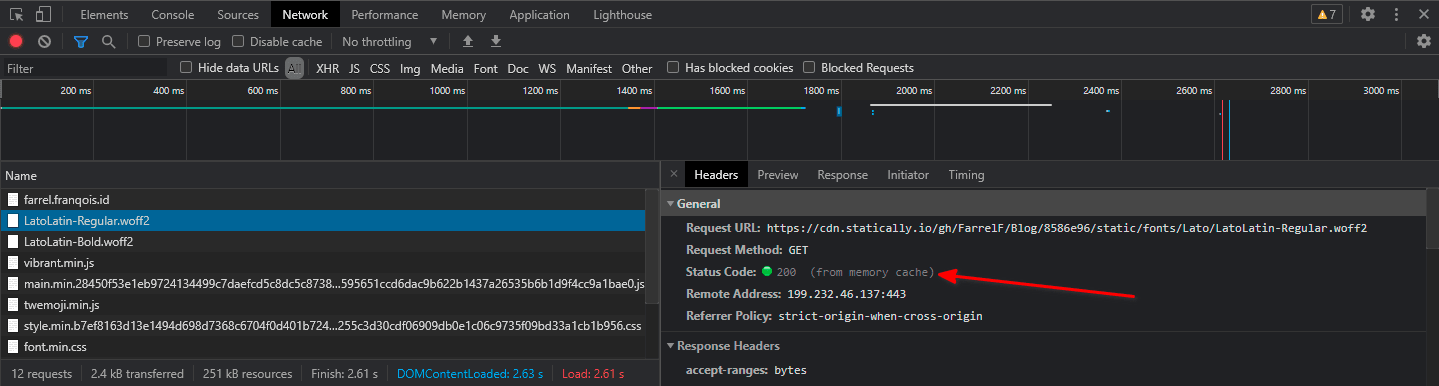
Task: Switch to Memory tab
Action: [x=463, y=15]
